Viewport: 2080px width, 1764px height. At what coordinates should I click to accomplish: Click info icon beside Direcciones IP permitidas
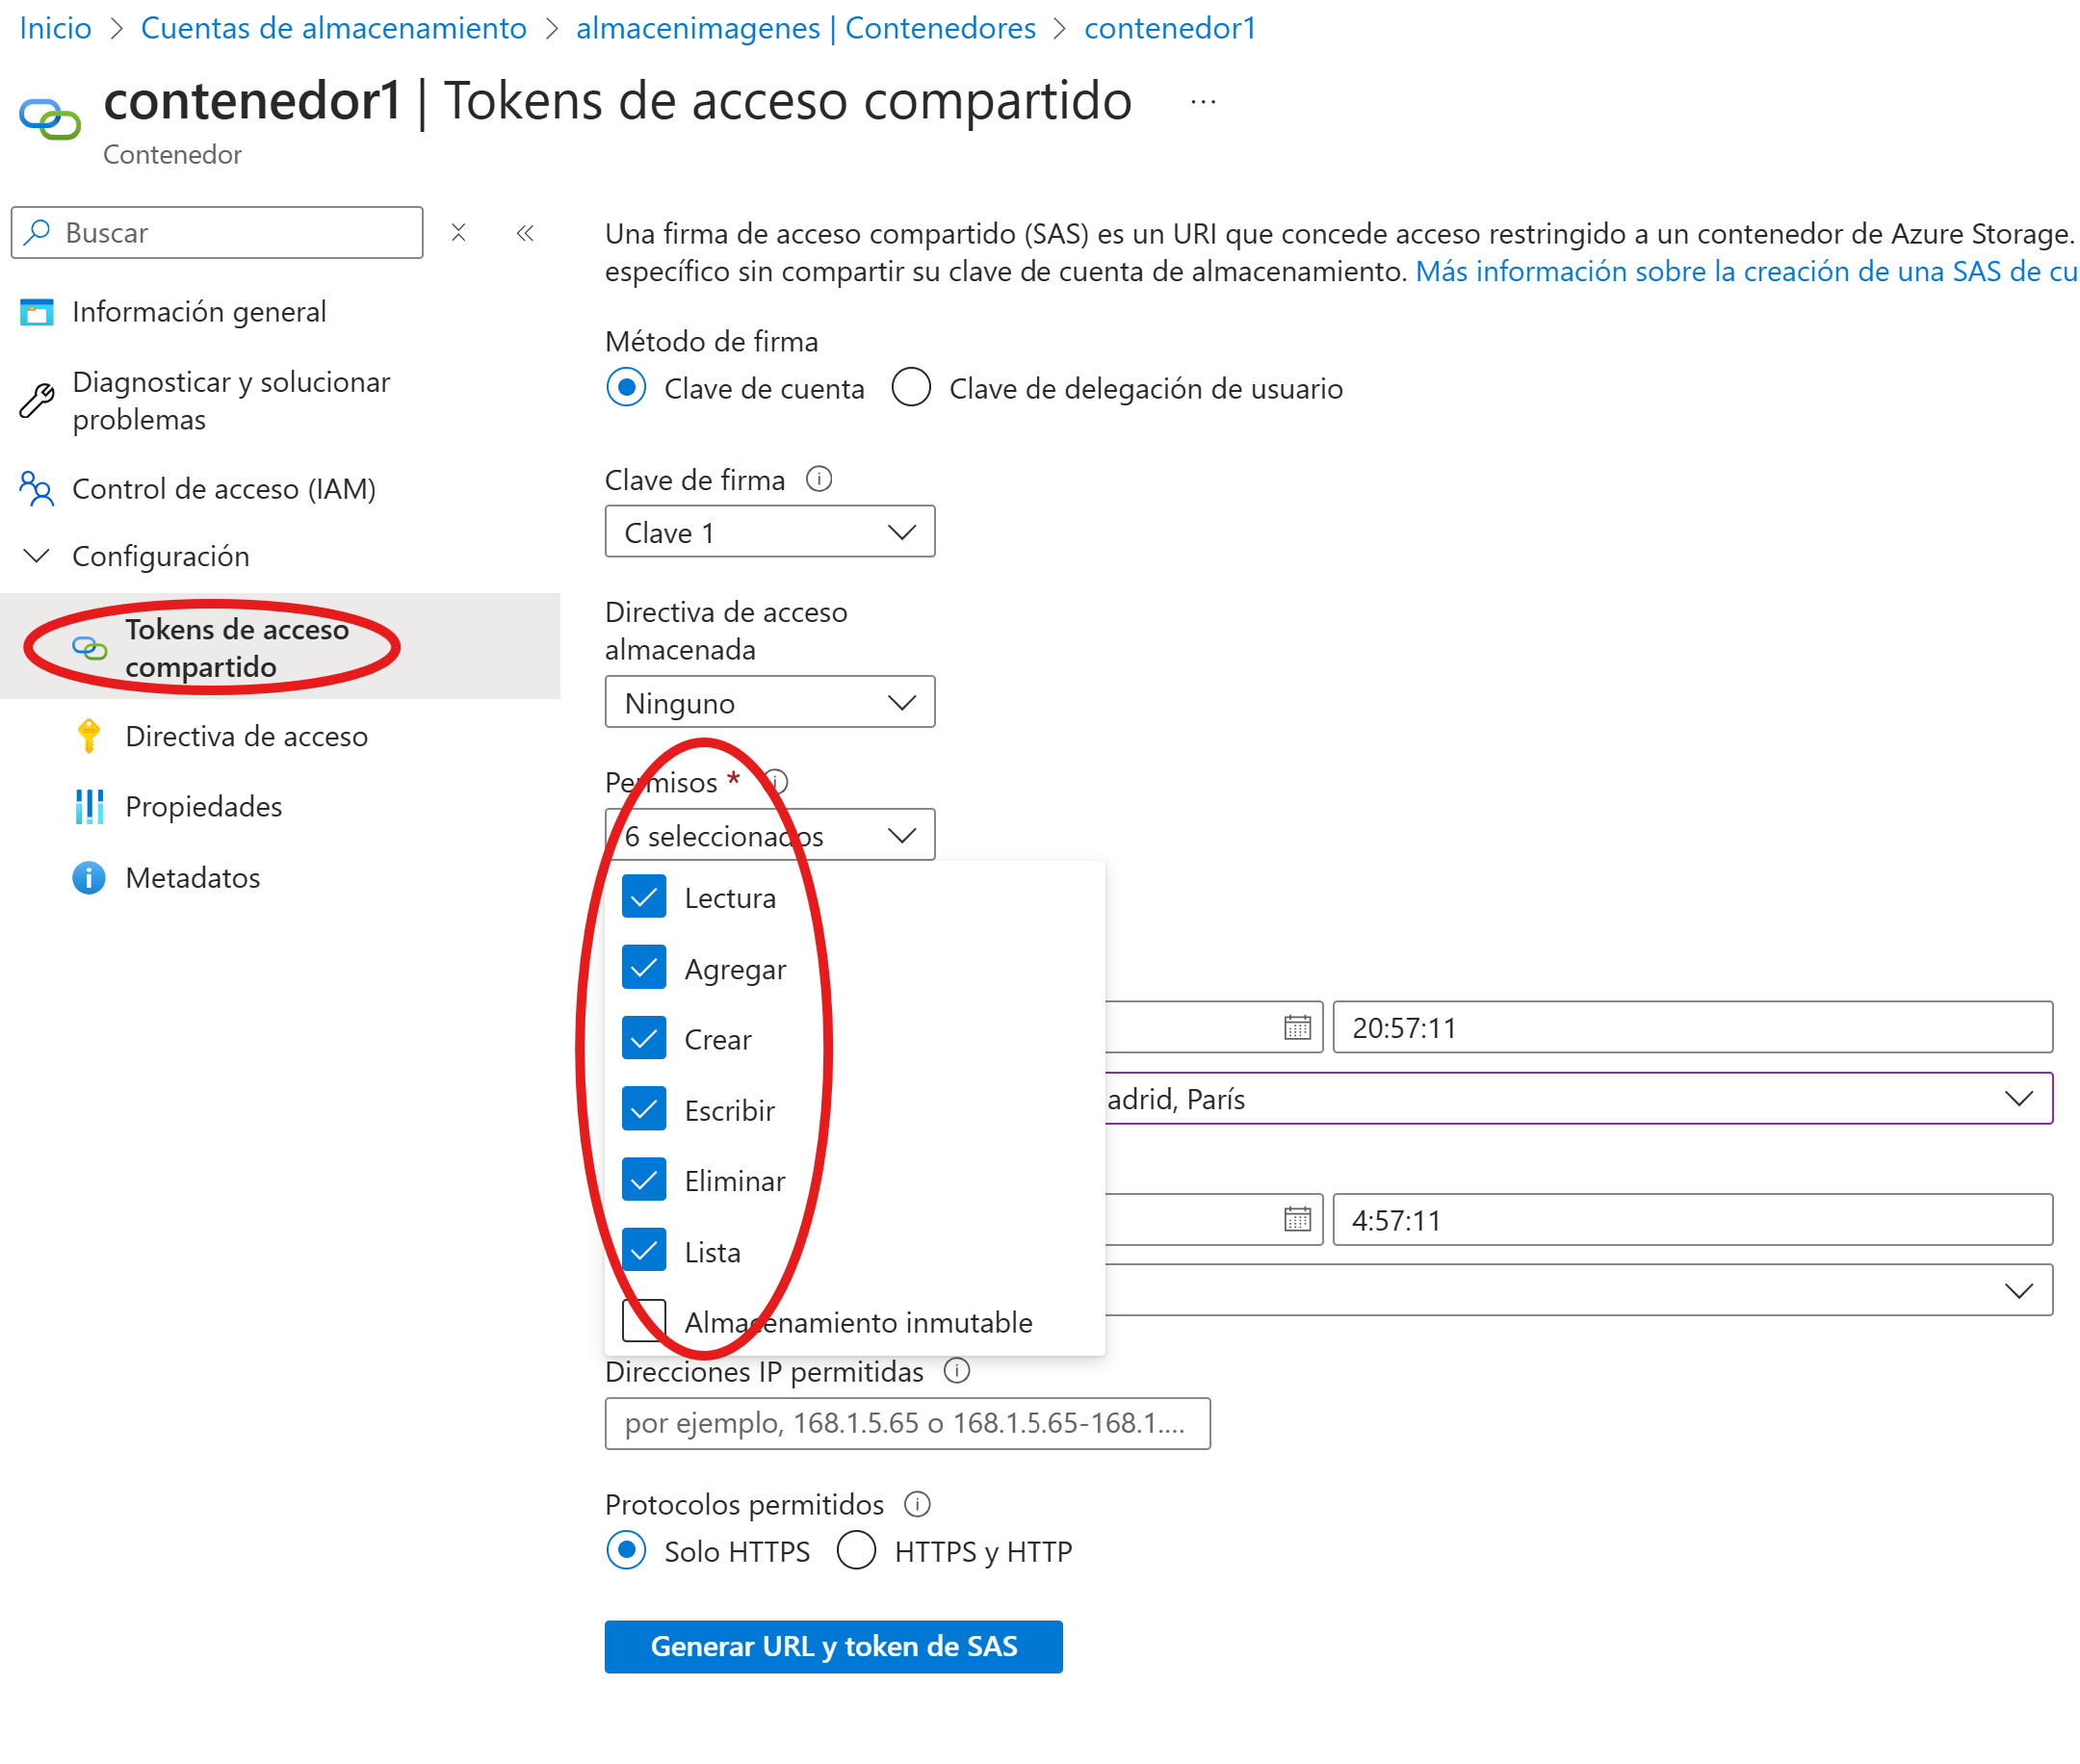point(957,1371)
